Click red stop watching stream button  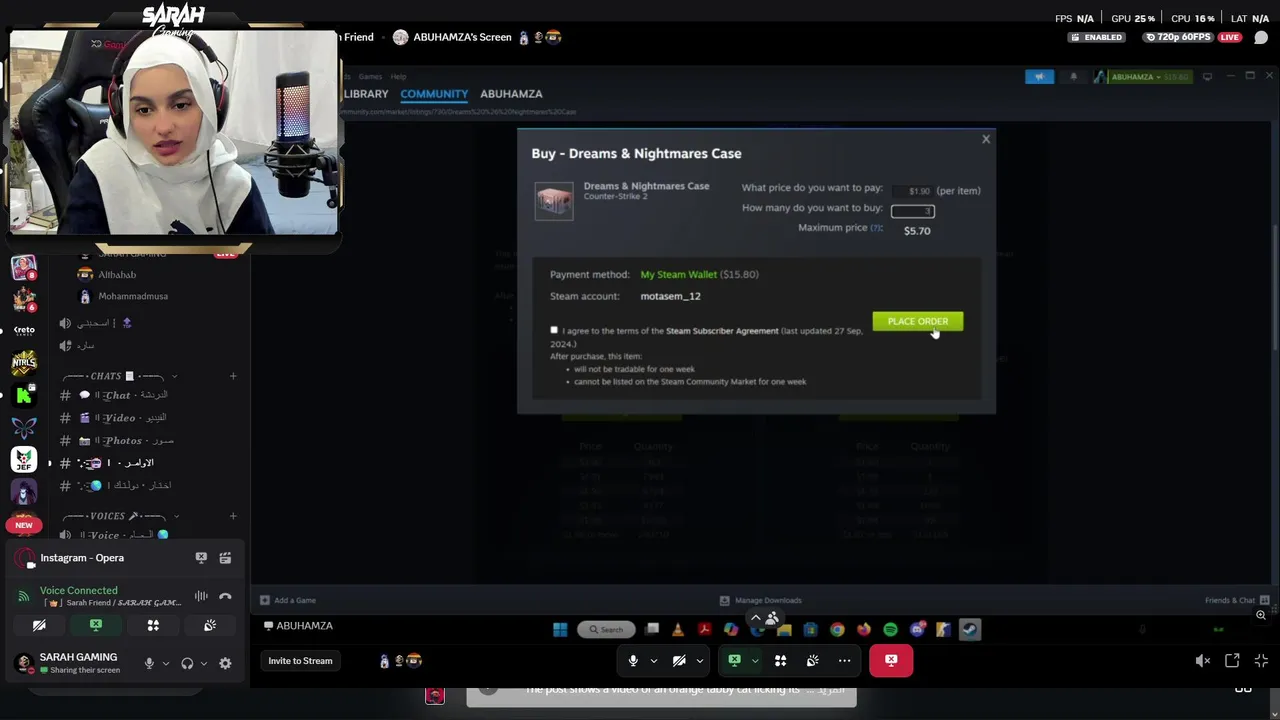(x=891, y=660)
